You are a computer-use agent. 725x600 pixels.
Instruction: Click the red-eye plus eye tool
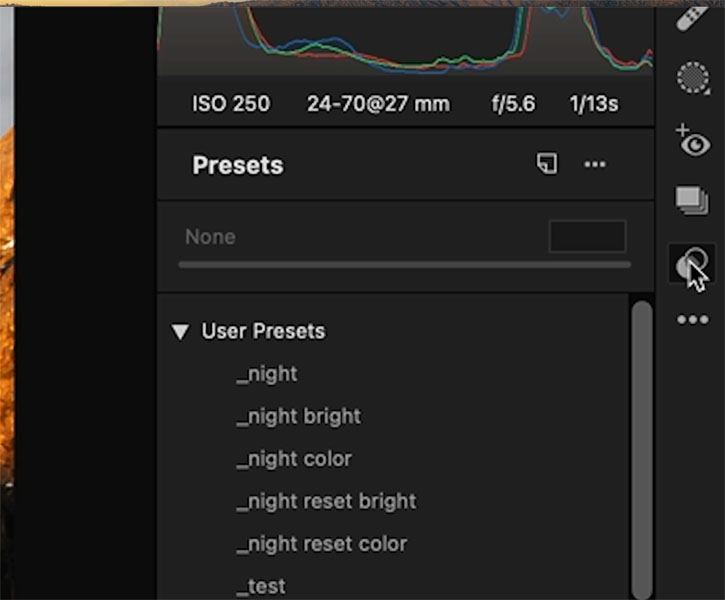[x=693, y=140]
